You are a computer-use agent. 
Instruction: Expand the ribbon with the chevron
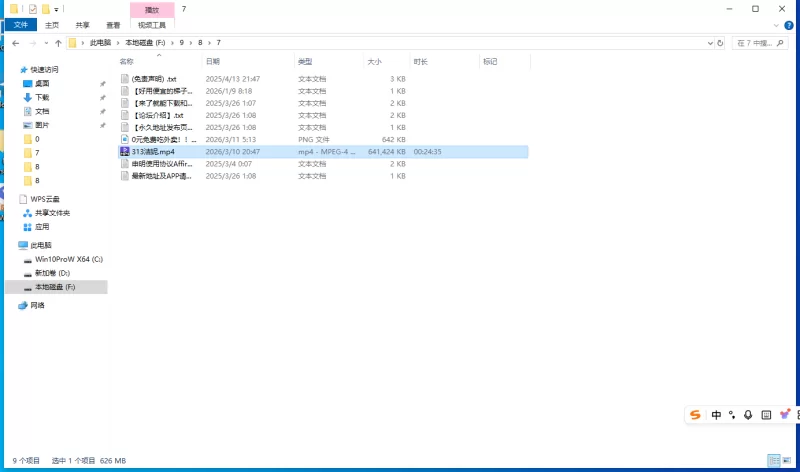778,25
